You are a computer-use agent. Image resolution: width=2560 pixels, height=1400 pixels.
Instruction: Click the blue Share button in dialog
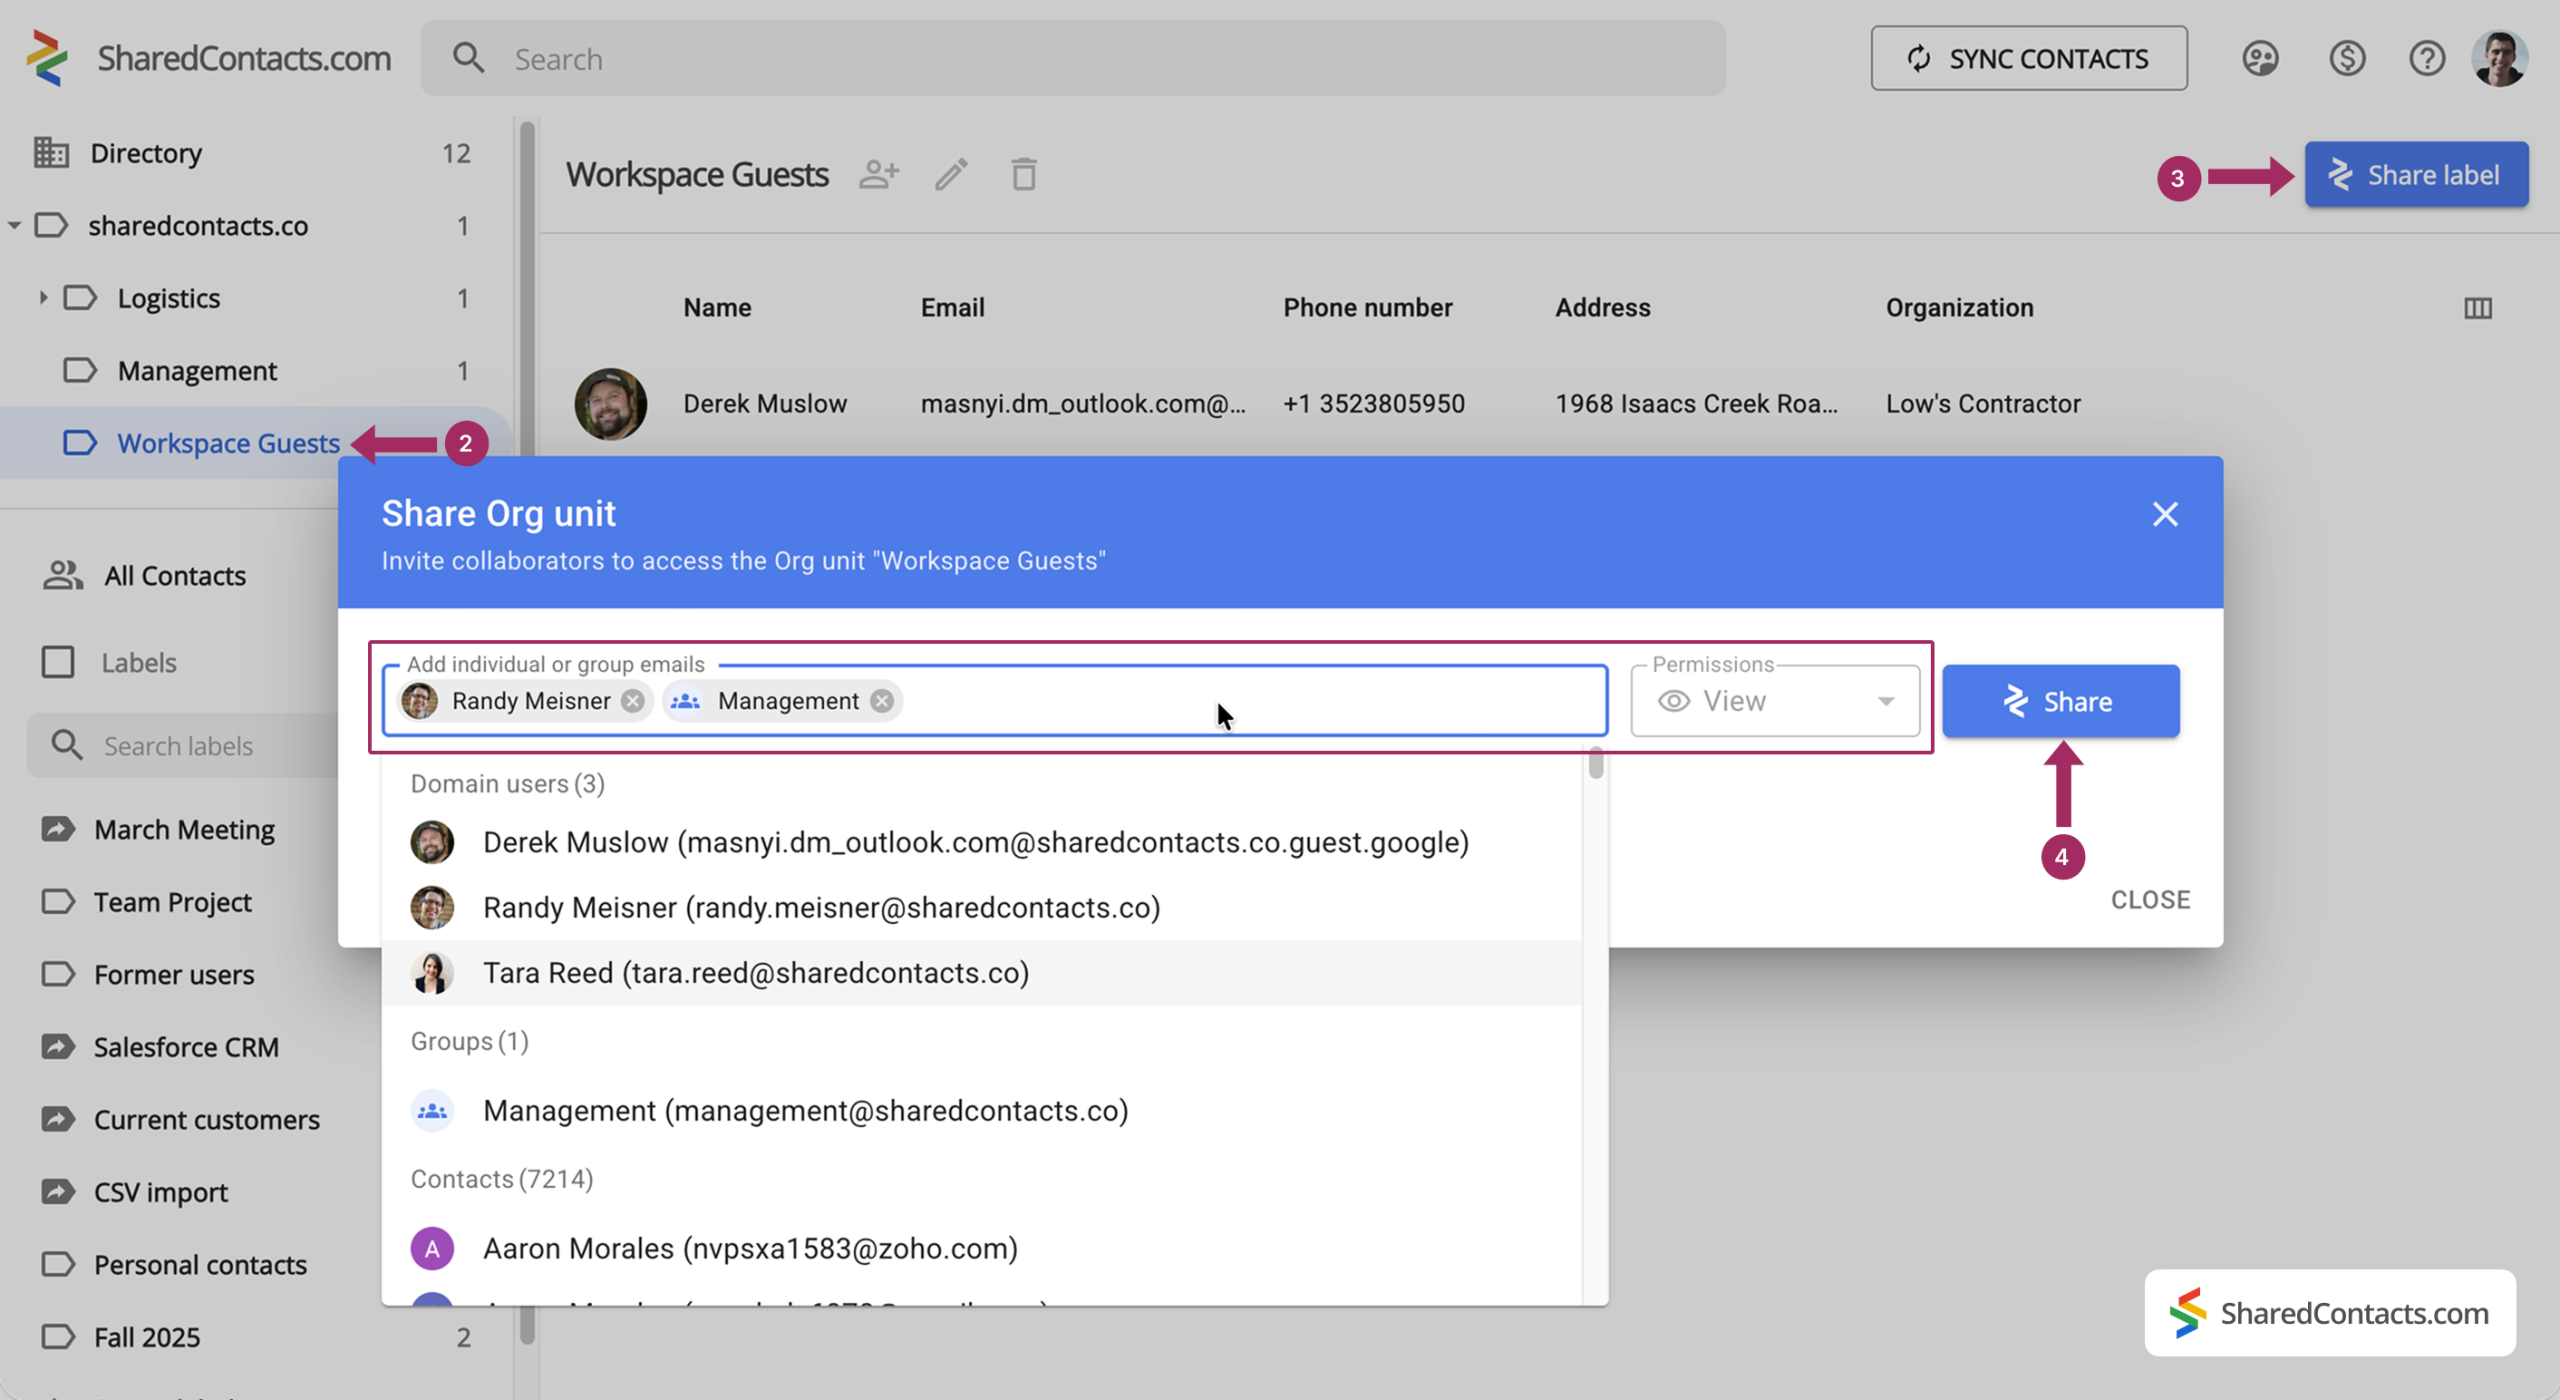[2061, 701]
